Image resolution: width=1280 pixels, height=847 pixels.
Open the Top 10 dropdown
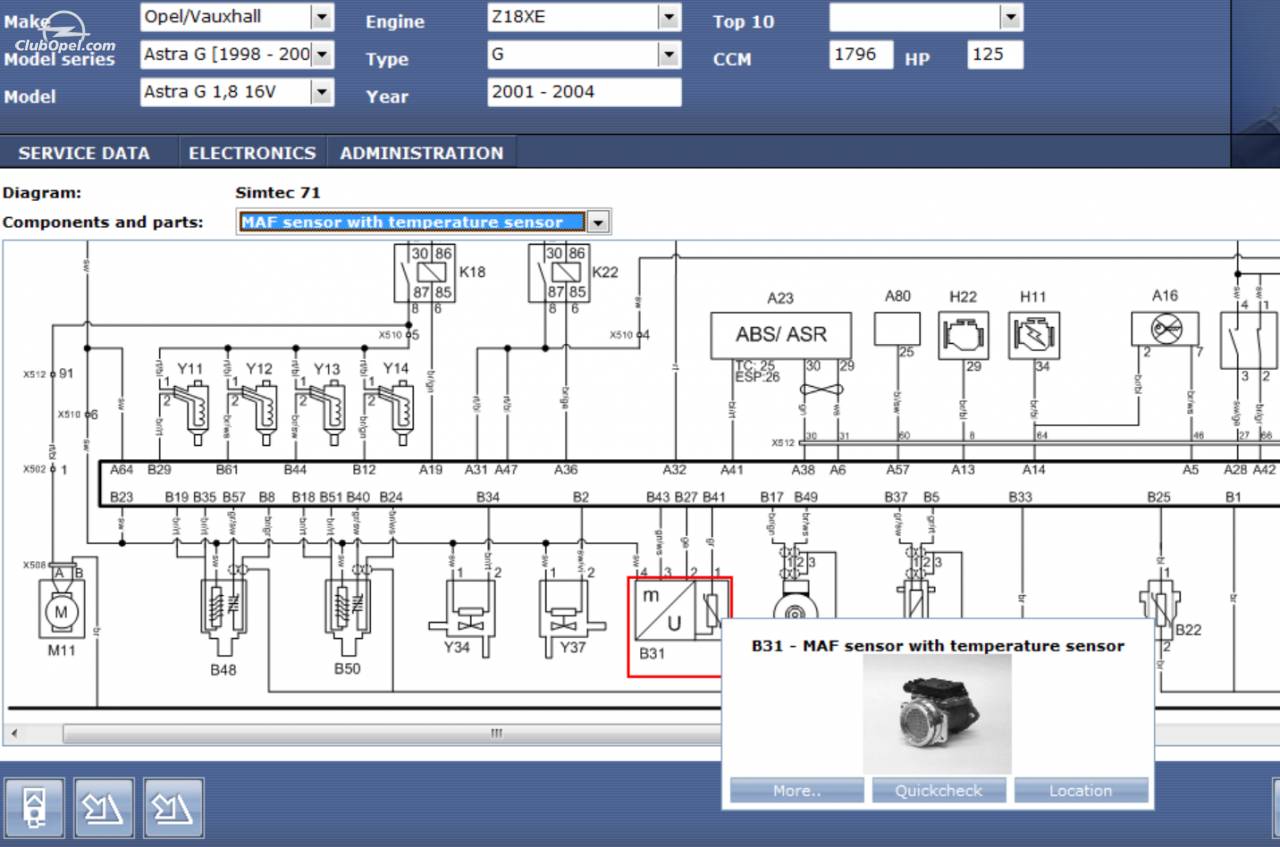[1011, 17]
